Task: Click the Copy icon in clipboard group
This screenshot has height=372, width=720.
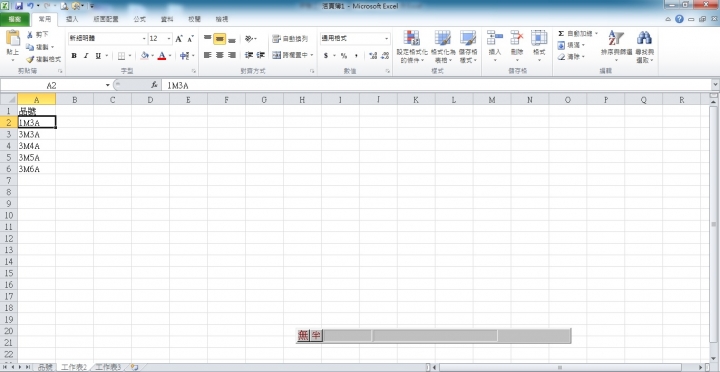Action: point(30,47)
